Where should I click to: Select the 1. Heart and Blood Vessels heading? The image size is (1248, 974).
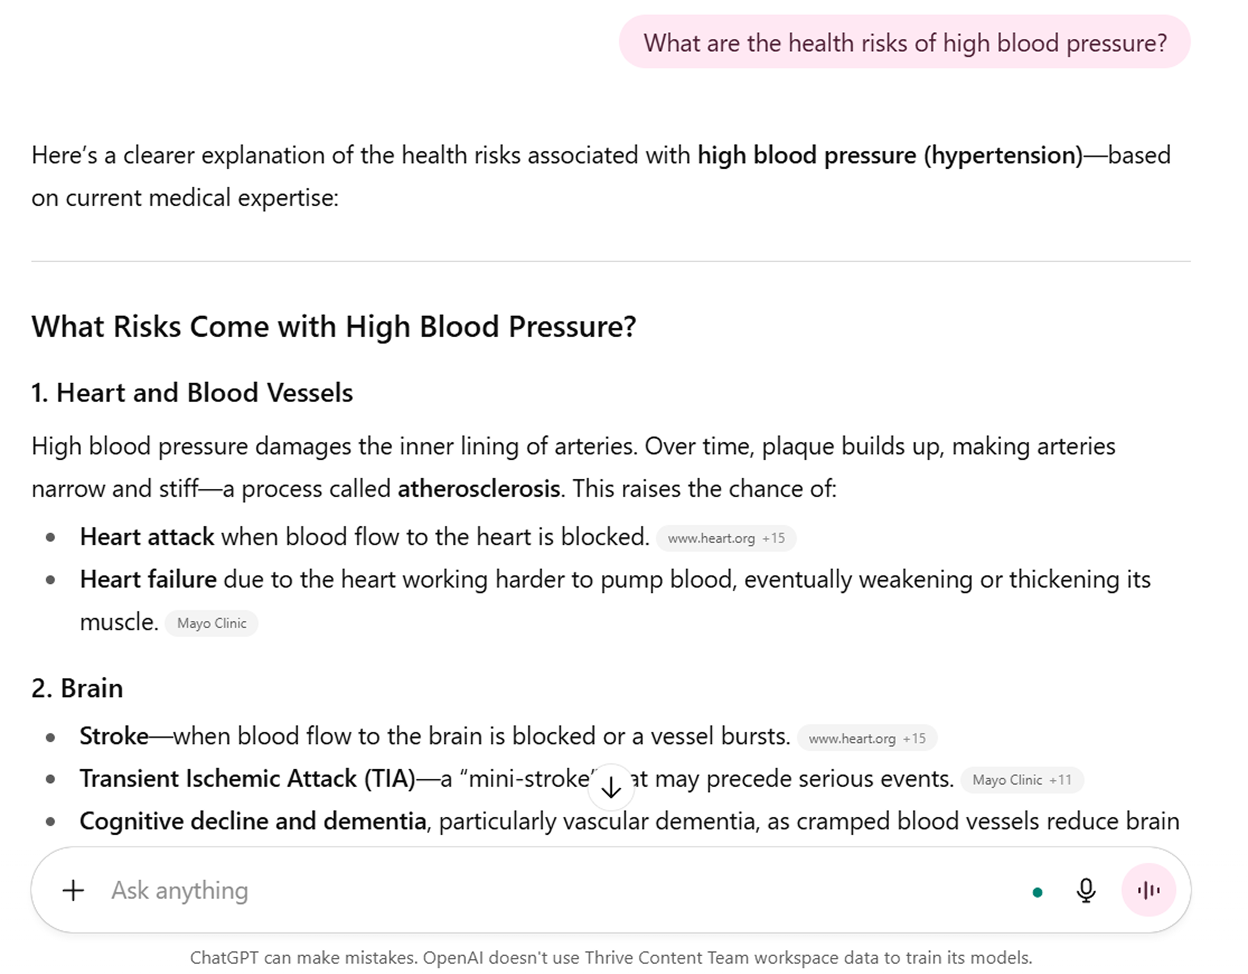[x=192, y=393]
